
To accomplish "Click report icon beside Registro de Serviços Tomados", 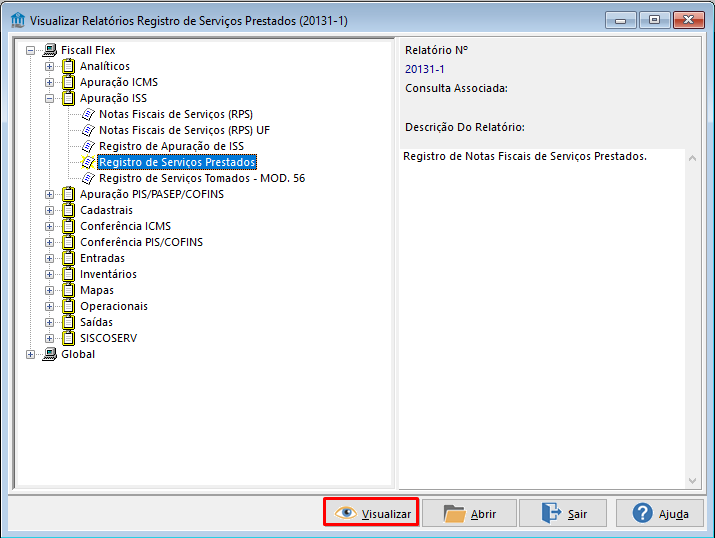I will (x=88, y=178).
